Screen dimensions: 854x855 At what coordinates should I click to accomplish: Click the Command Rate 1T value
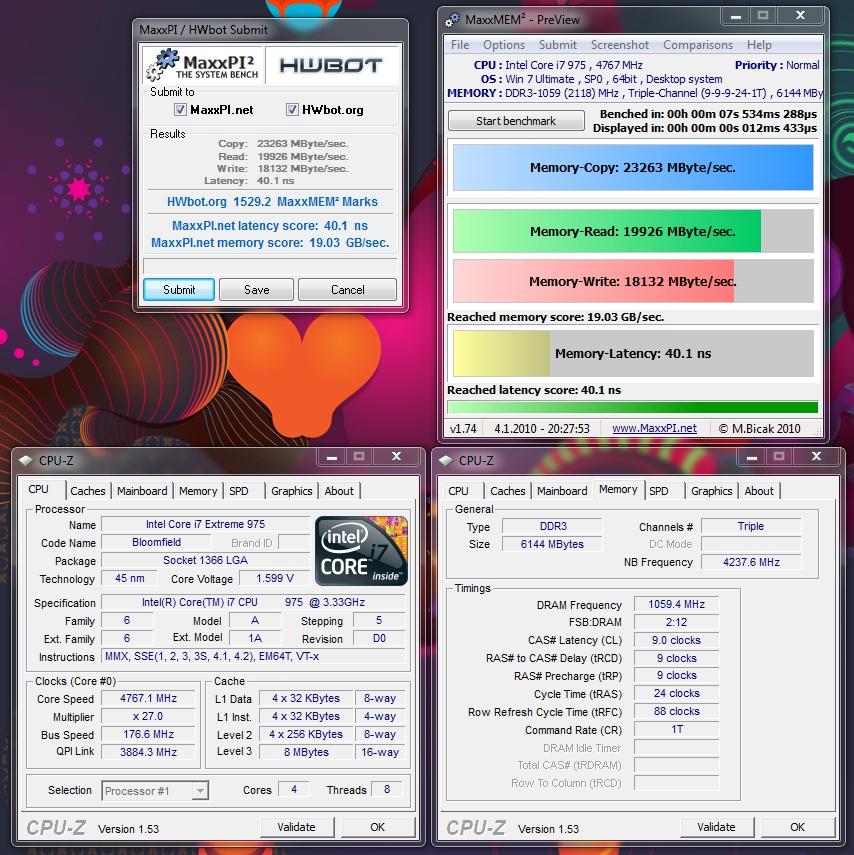[676, 730]
